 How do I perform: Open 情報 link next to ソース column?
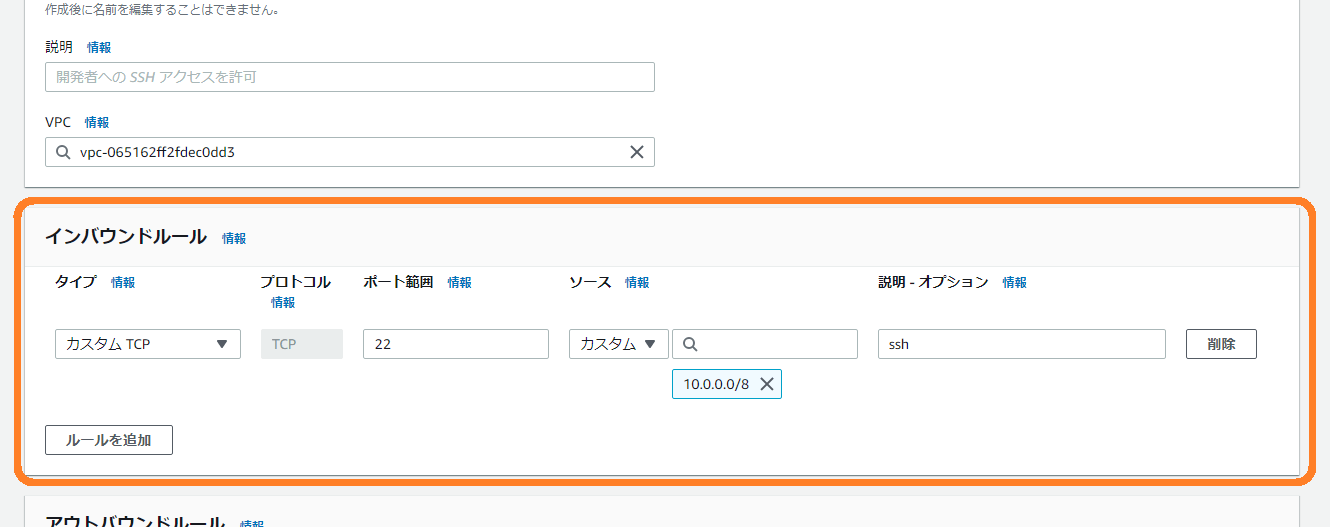(x=637, y=282)
